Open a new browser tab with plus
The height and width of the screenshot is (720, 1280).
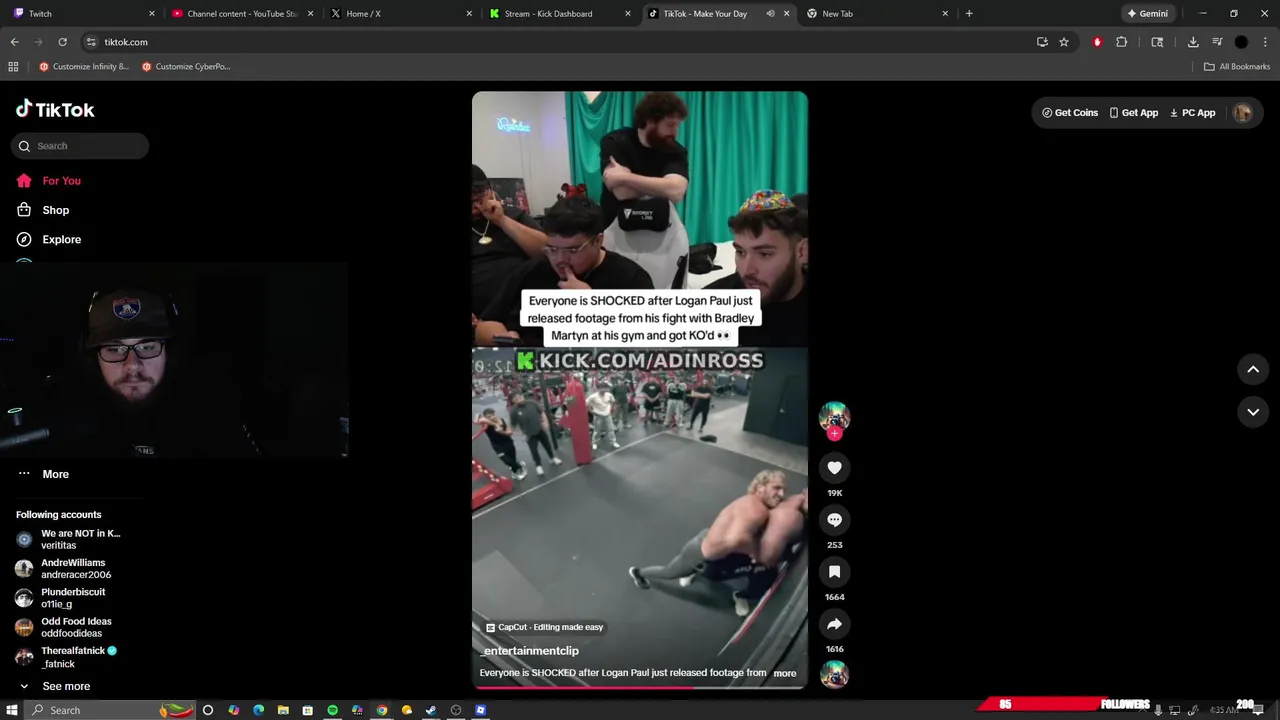(x=969, y=14)
